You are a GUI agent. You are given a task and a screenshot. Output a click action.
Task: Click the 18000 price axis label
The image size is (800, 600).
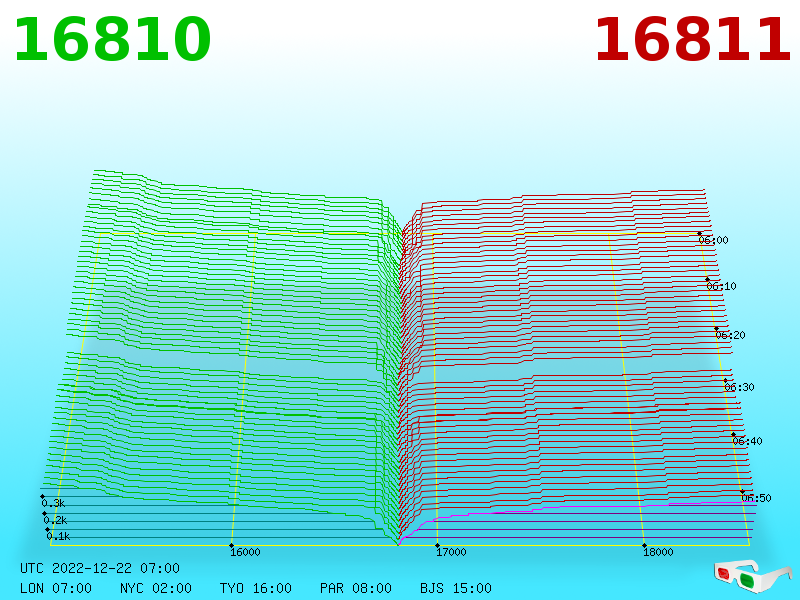658,552
